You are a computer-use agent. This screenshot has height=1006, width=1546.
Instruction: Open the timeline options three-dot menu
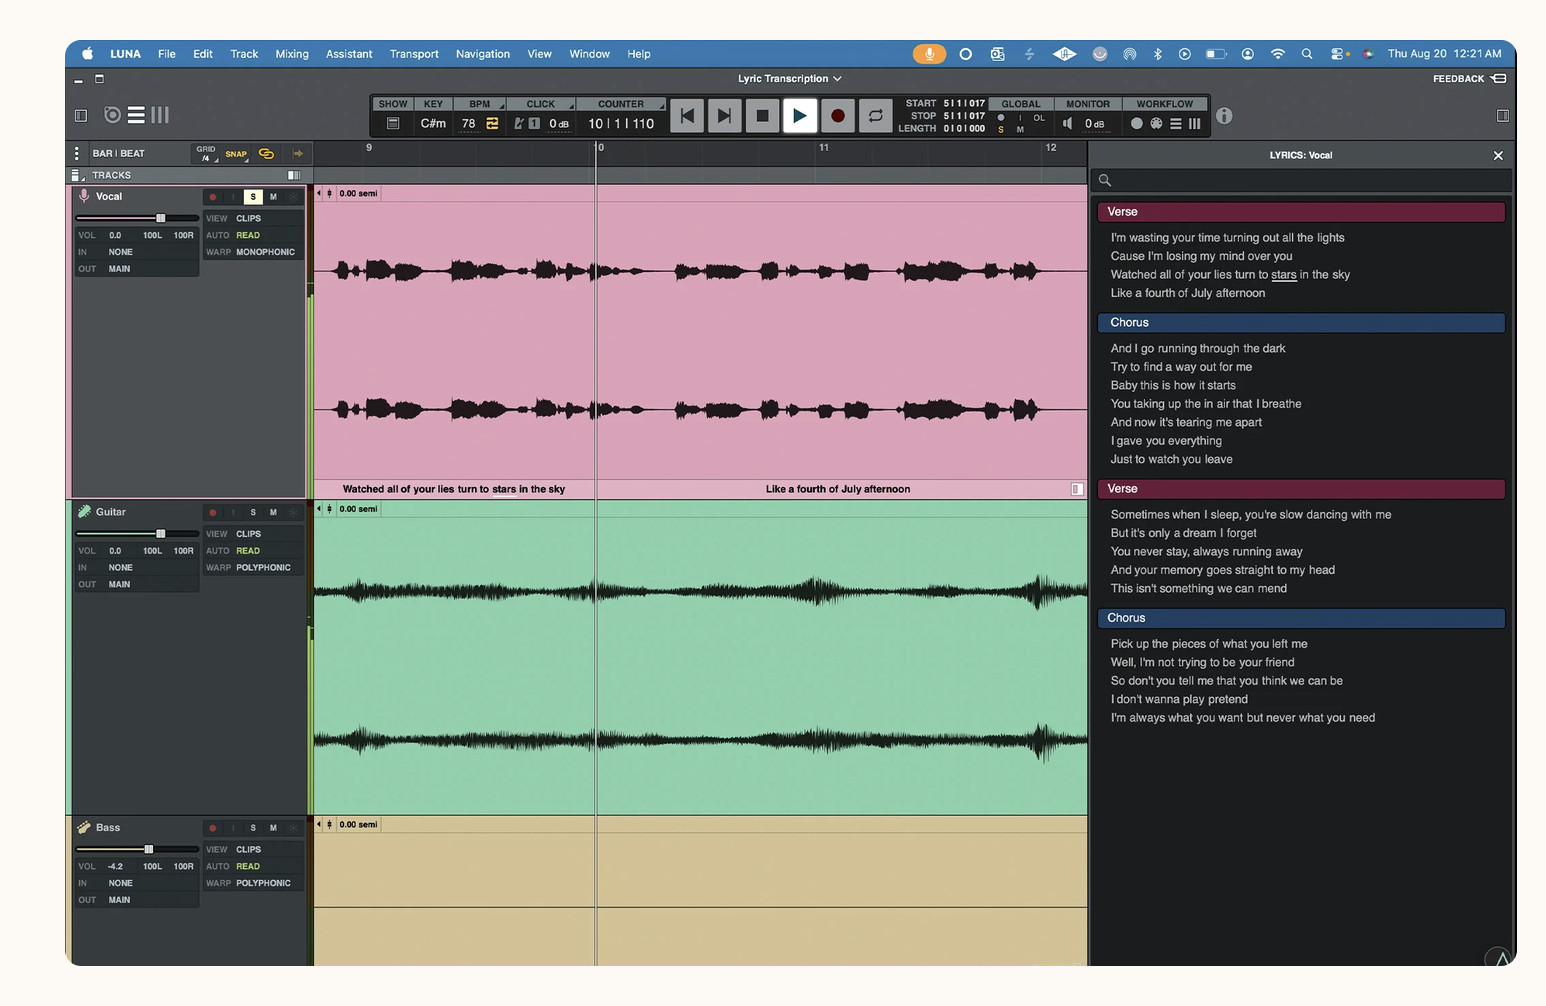(x=77, y=153)
